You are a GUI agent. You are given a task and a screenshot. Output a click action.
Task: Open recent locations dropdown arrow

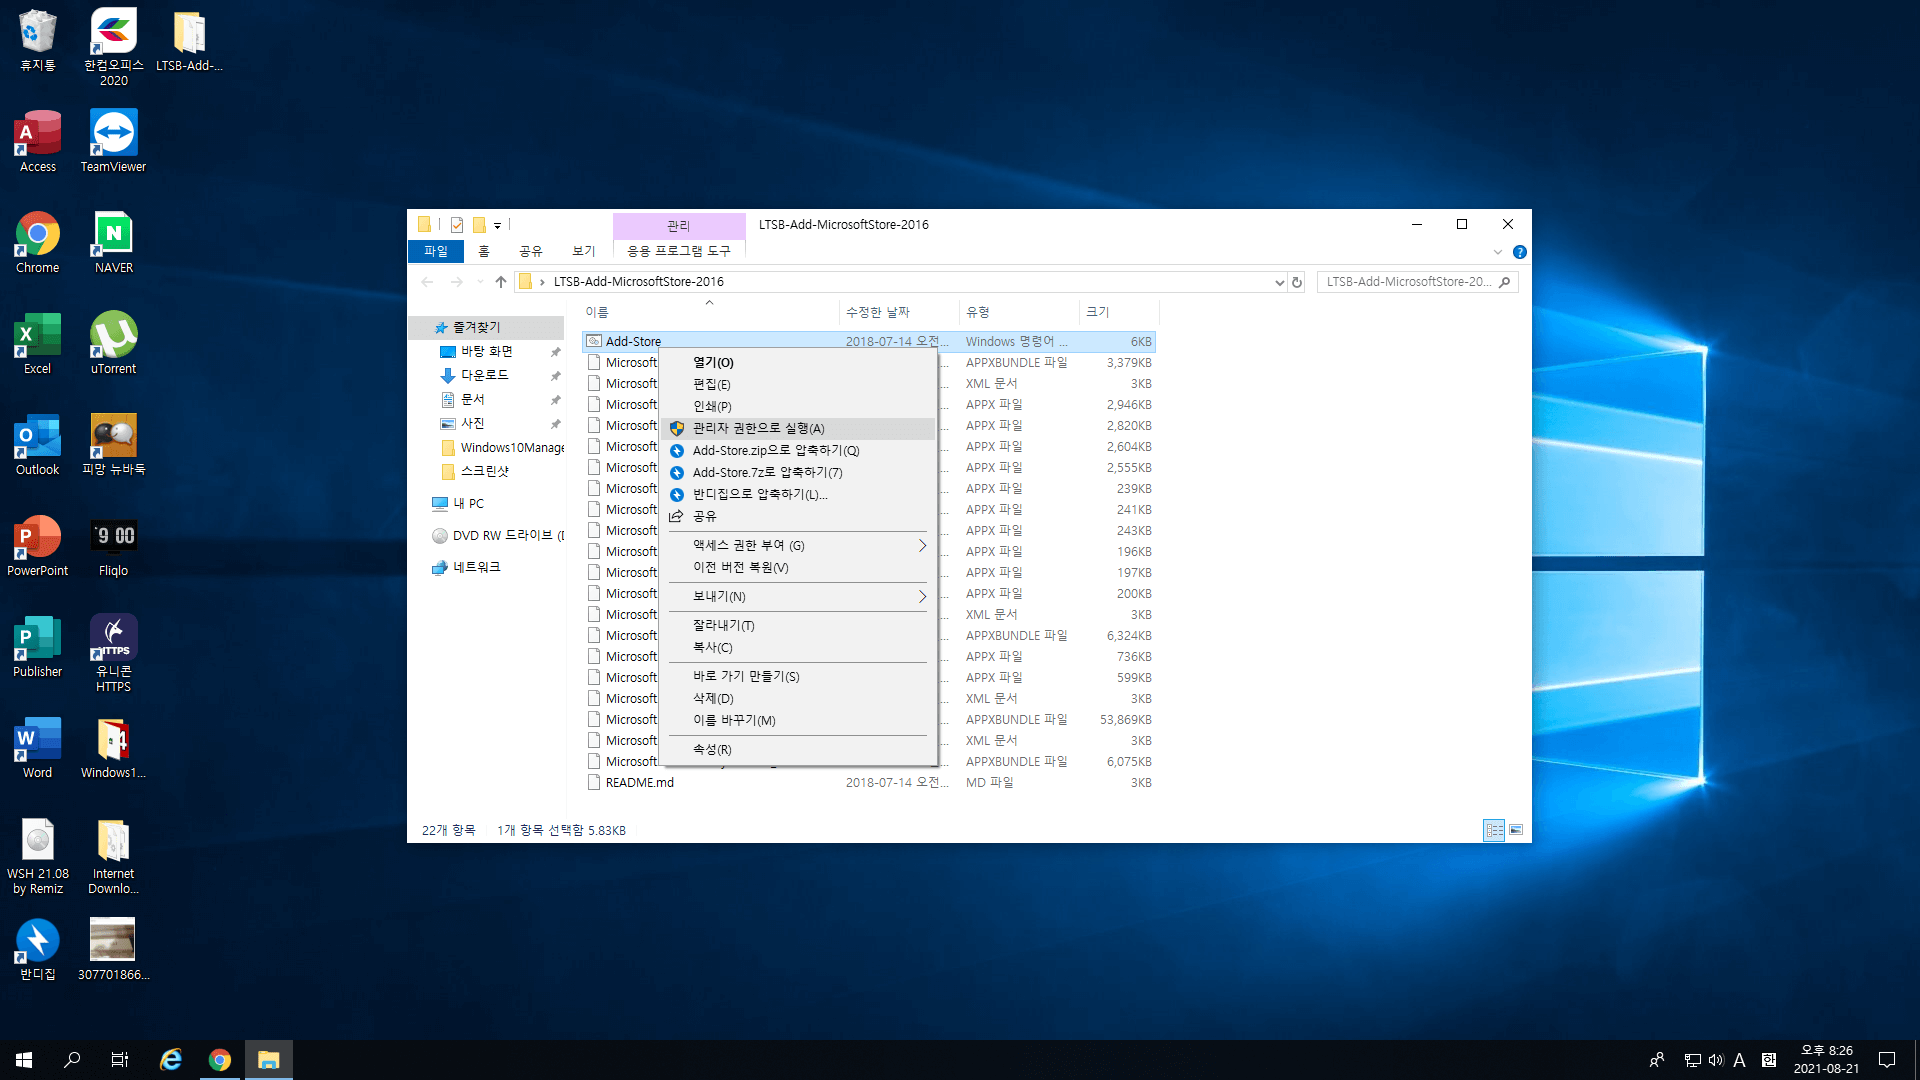point(481,282)
